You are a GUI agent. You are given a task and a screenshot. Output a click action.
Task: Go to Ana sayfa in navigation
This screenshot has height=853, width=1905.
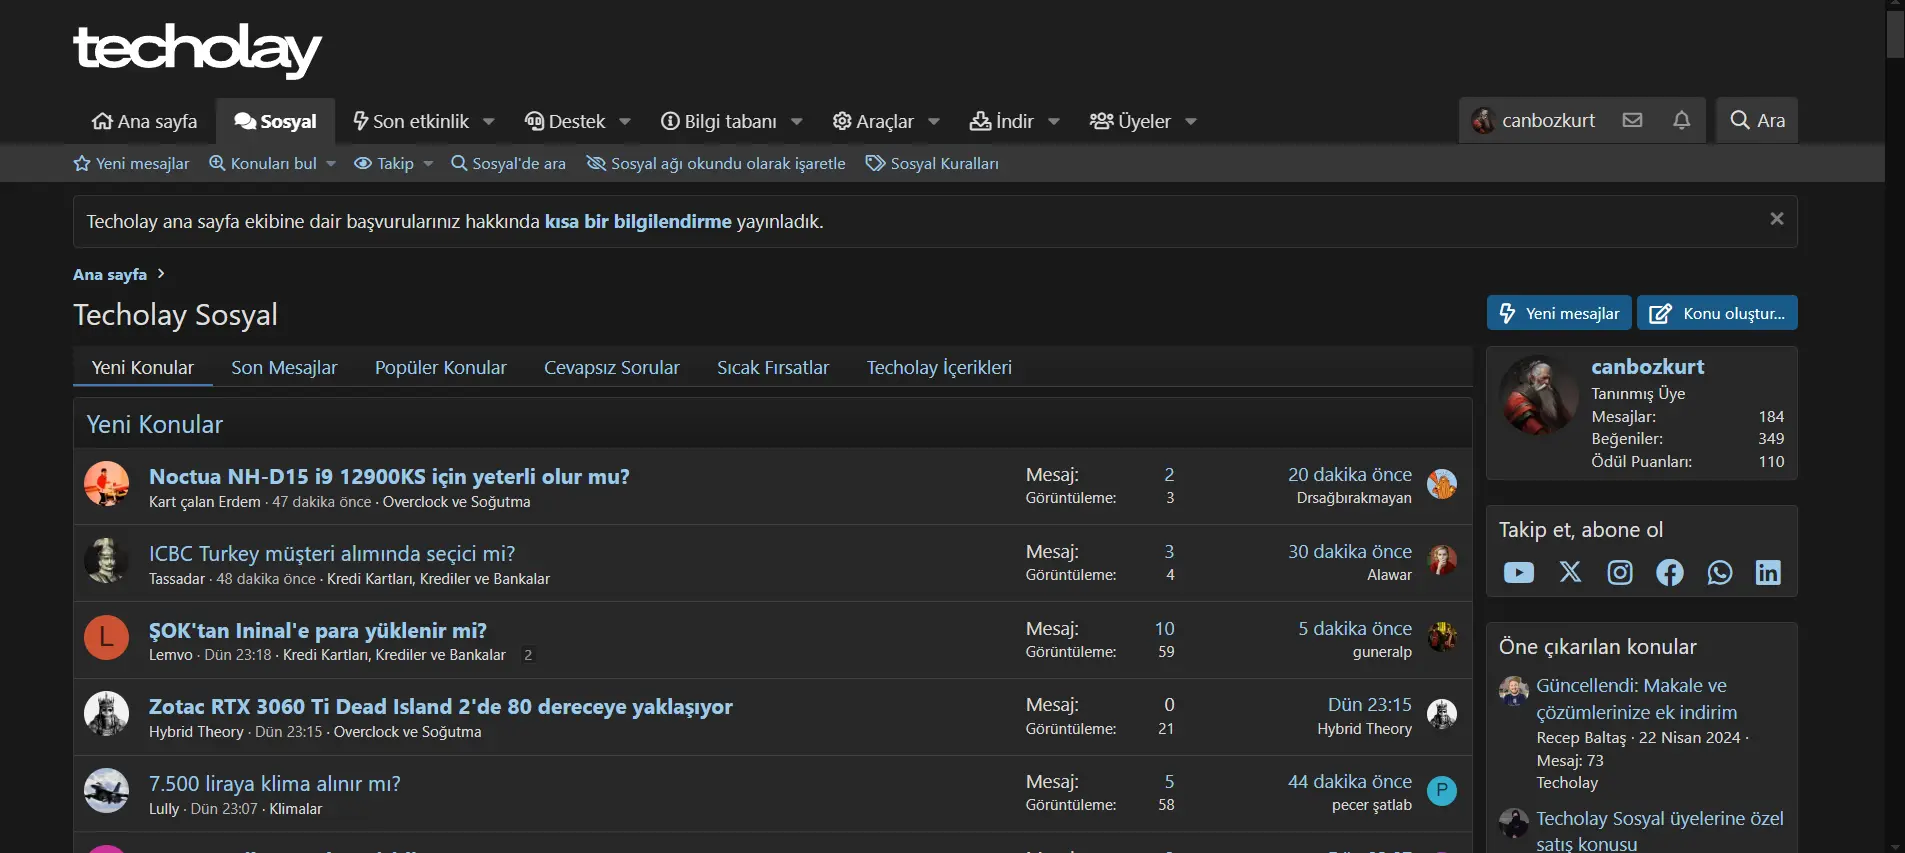click(145, 121)
